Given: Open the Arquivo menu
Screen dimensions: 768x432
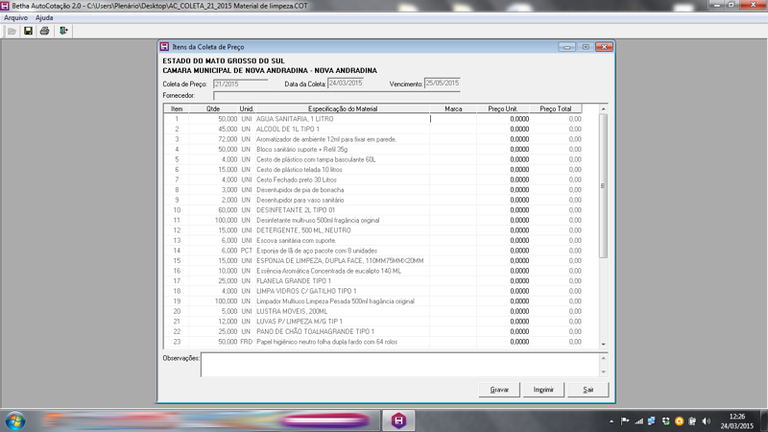Looking at the screenshot, I should [x=16, y=18].
